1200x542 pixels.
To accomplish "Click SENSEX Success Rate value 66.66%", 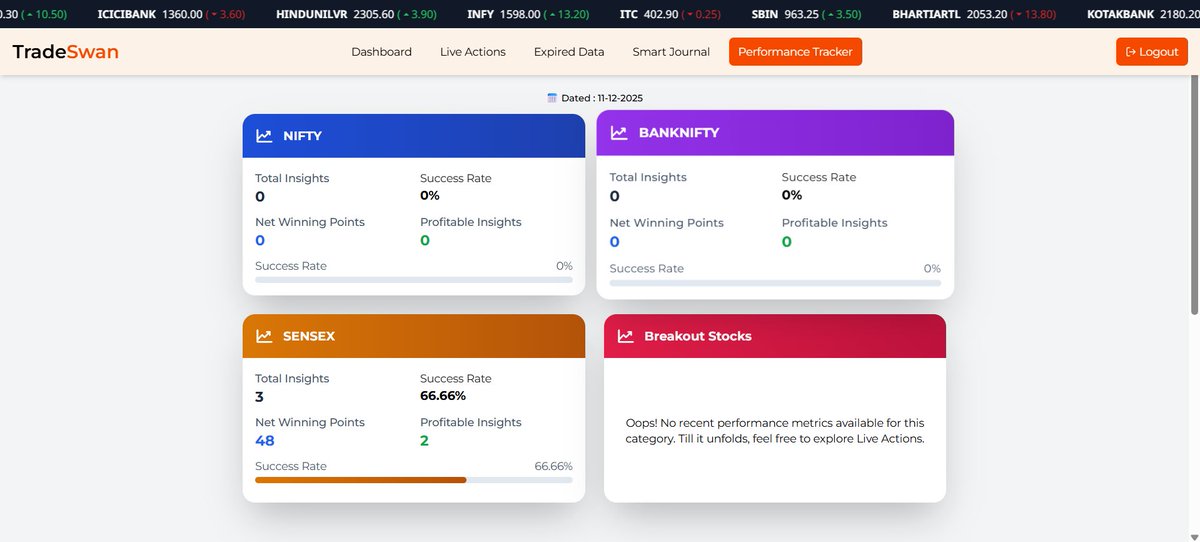I will [x=443, y=396].
